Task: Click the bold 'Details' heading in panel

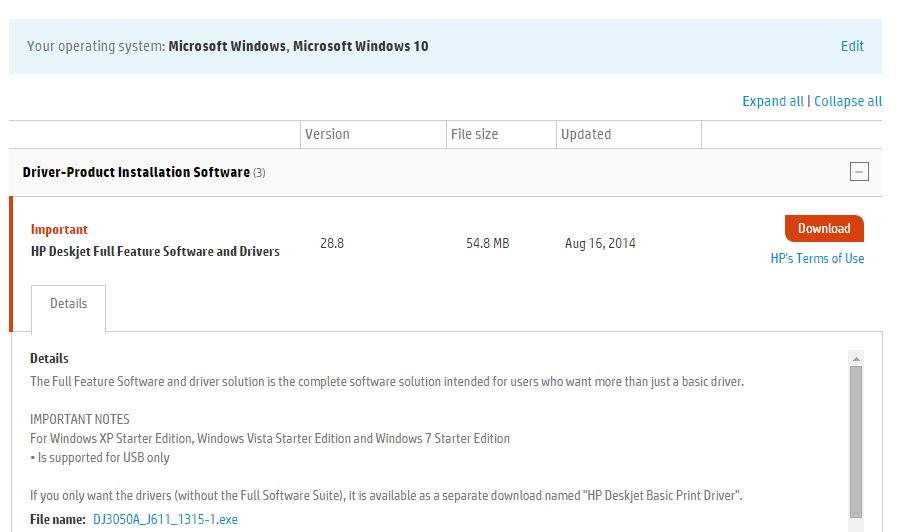Action: [49, 358]
